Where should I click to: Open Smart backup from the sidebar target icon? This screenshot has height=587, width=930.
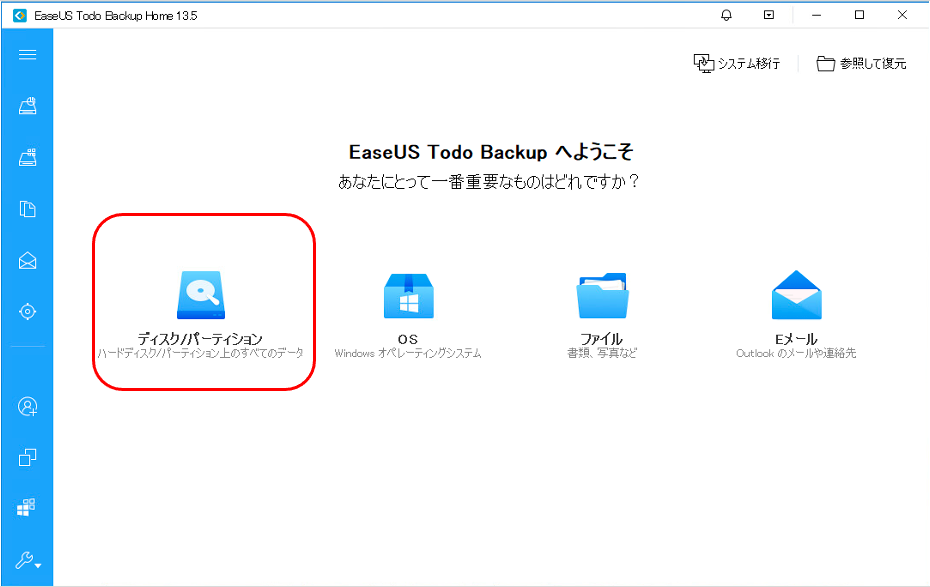pos(27,311)
